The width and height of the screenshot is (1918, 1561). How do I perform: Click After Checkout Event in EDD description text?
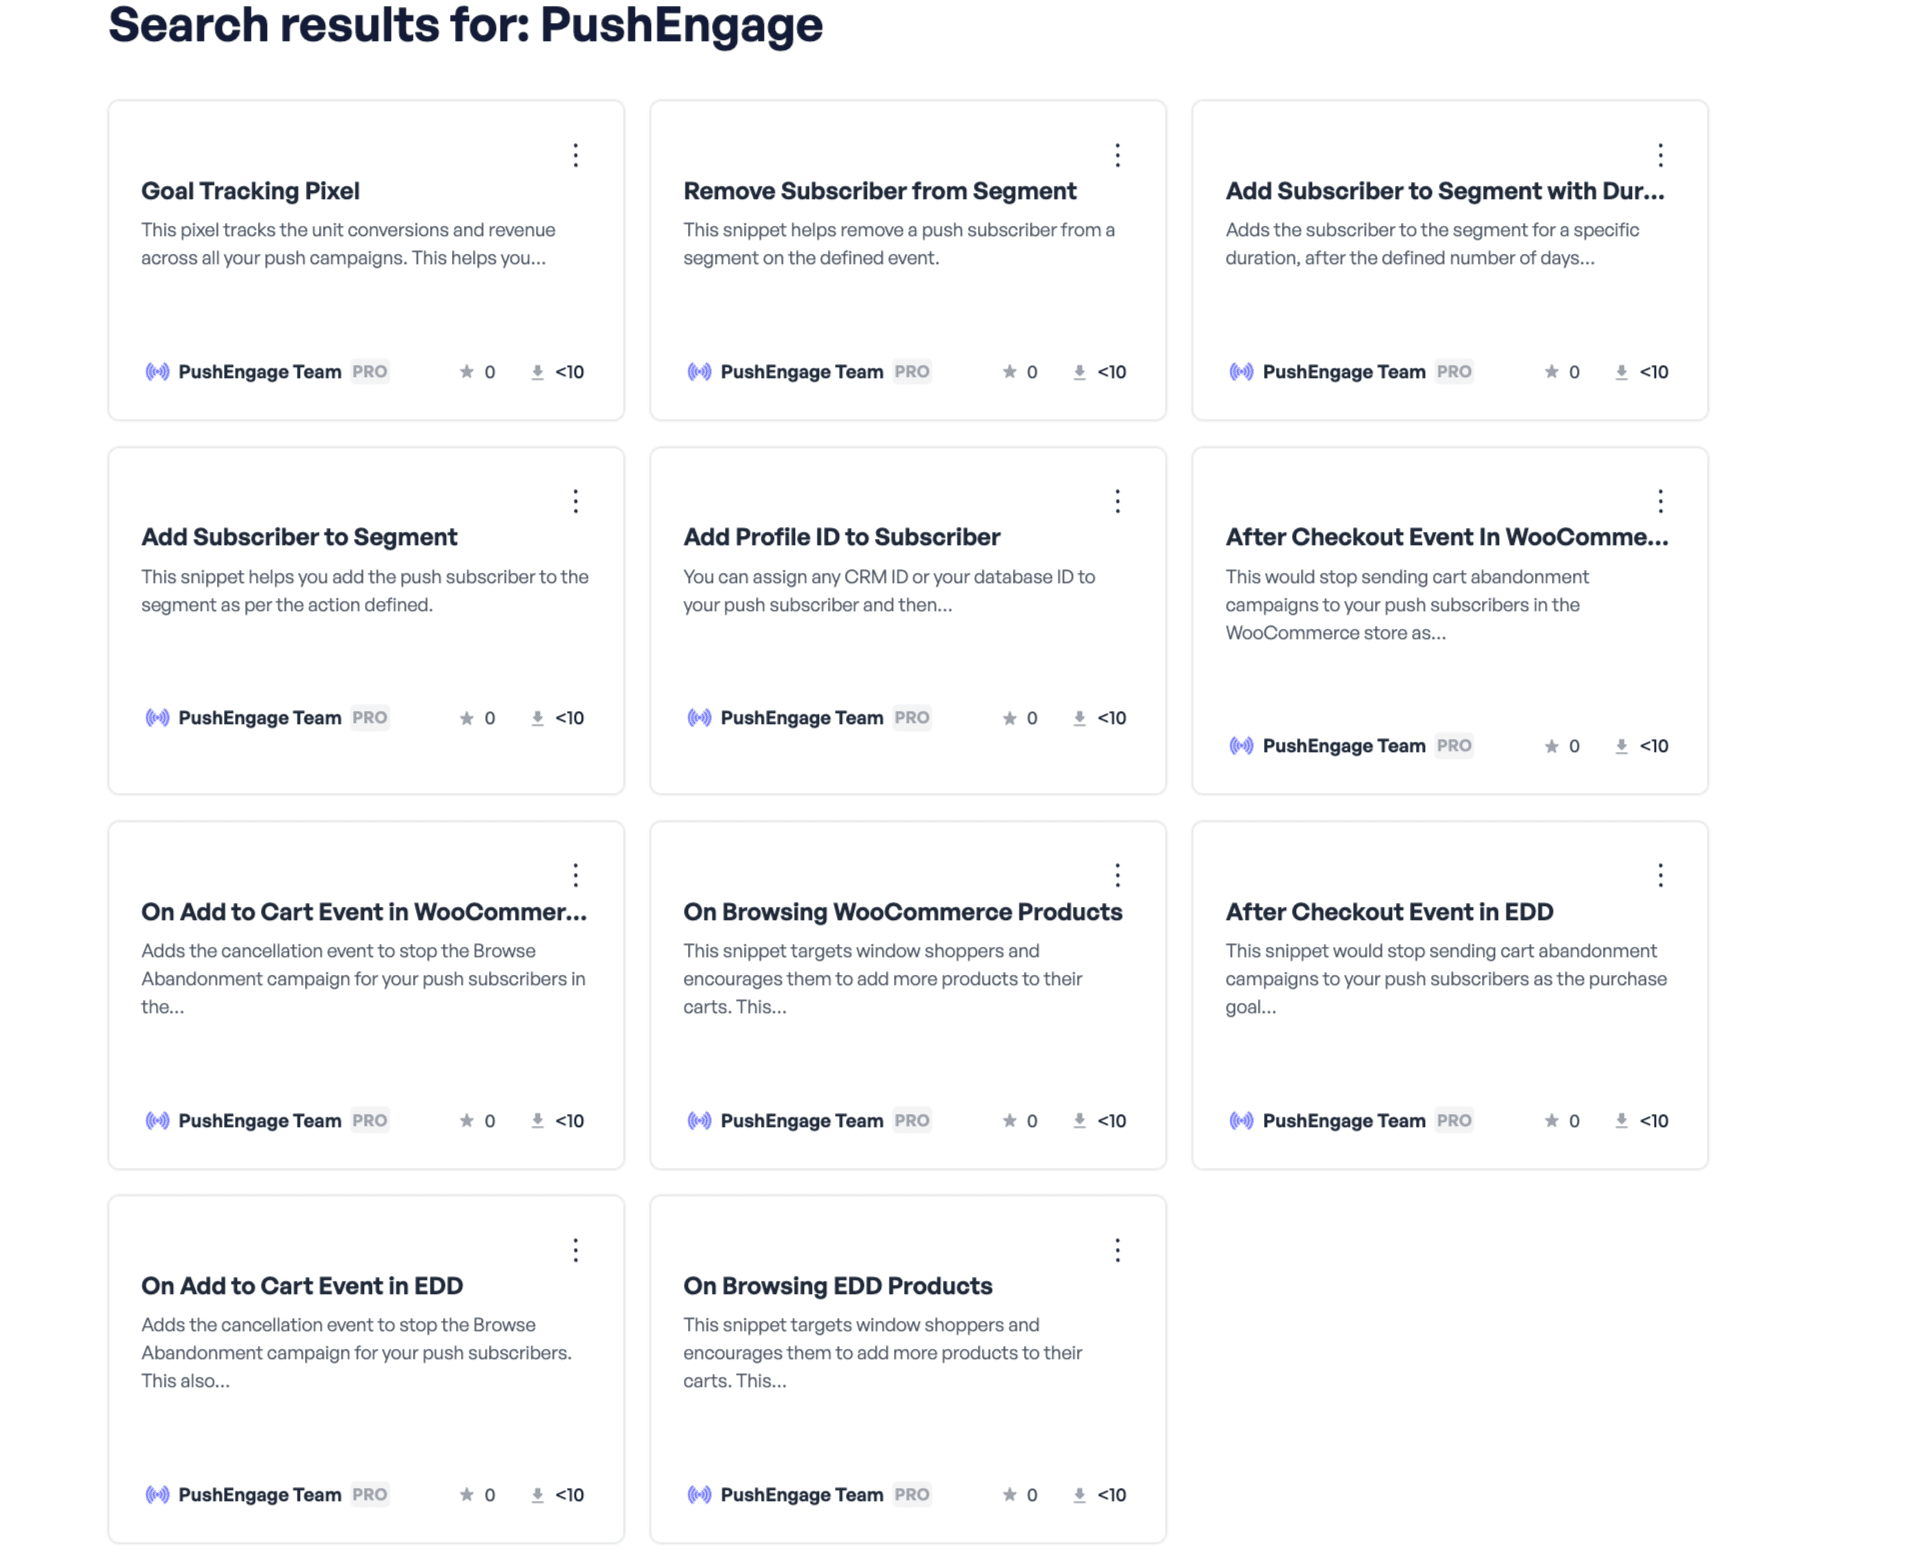coord(1445,978)
